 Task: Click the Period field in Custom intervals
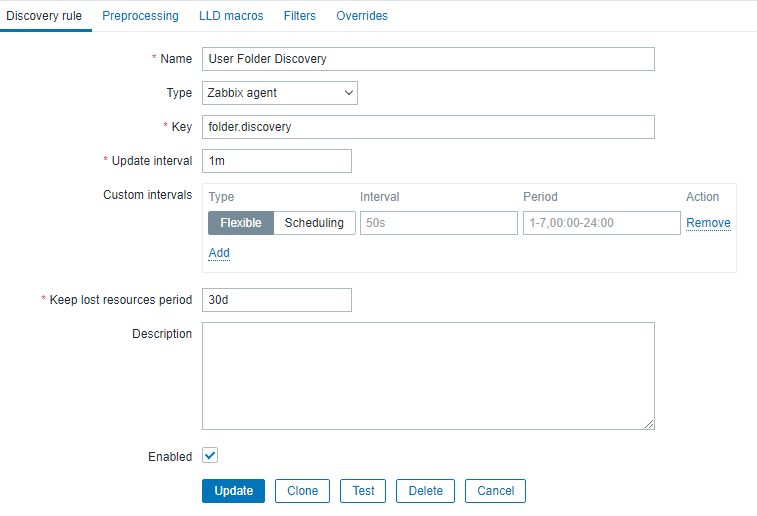click(601, 223)
